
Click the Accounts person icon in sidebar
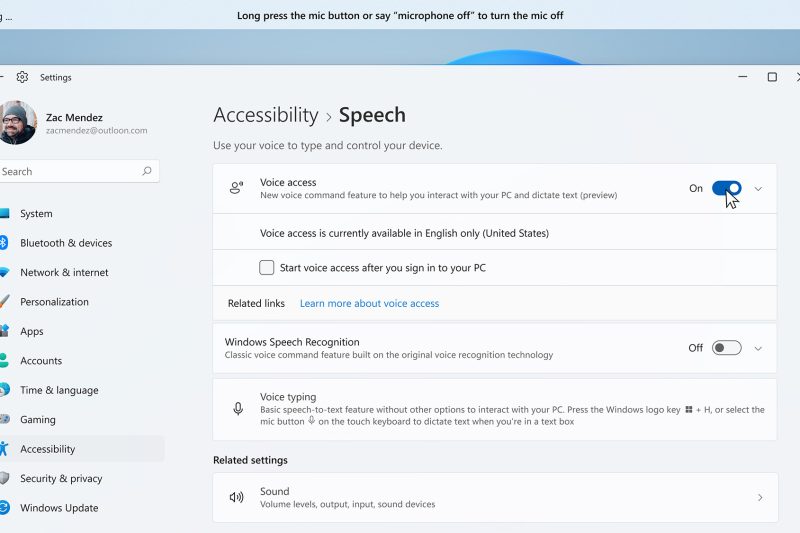[x=4, y=361]
